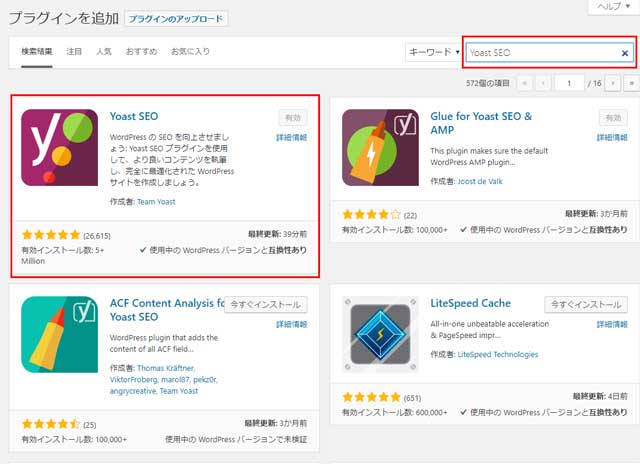Click the プラグインを追加 page heading
Screen dimensions: 640x464
tap(64, 18)
